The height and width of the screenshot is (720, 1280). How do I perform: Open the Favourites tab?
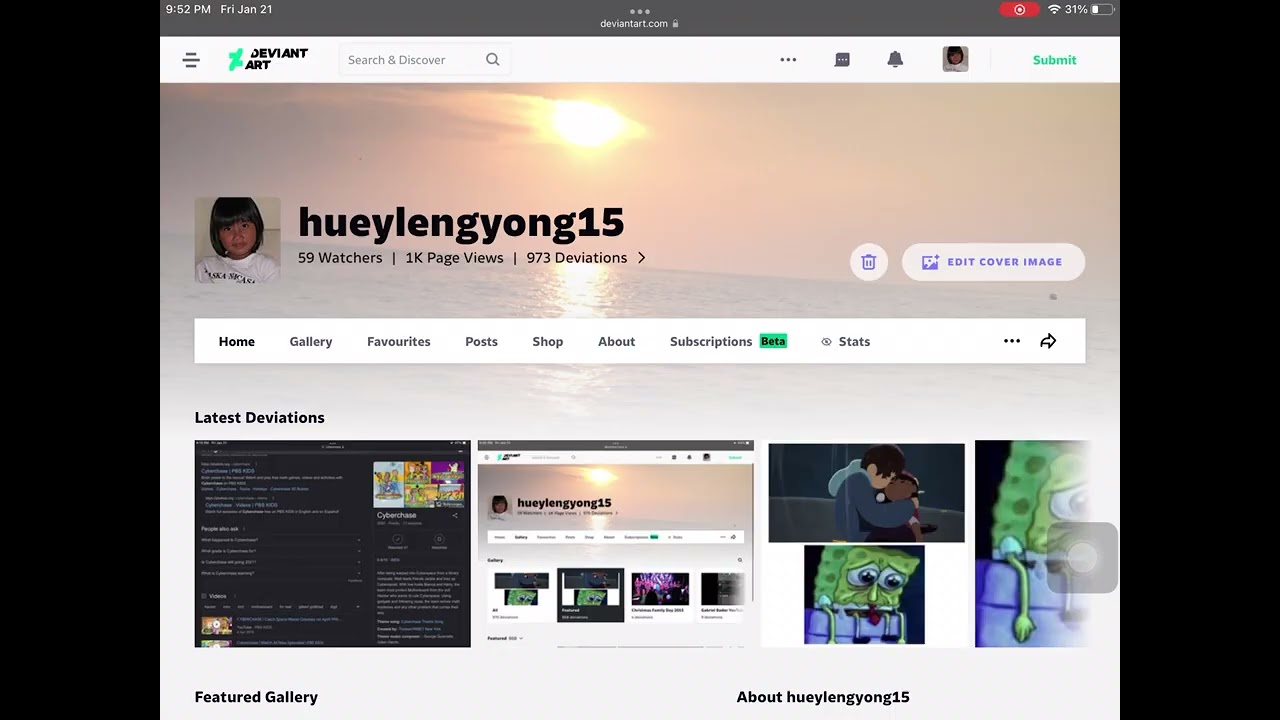[399, 341]
